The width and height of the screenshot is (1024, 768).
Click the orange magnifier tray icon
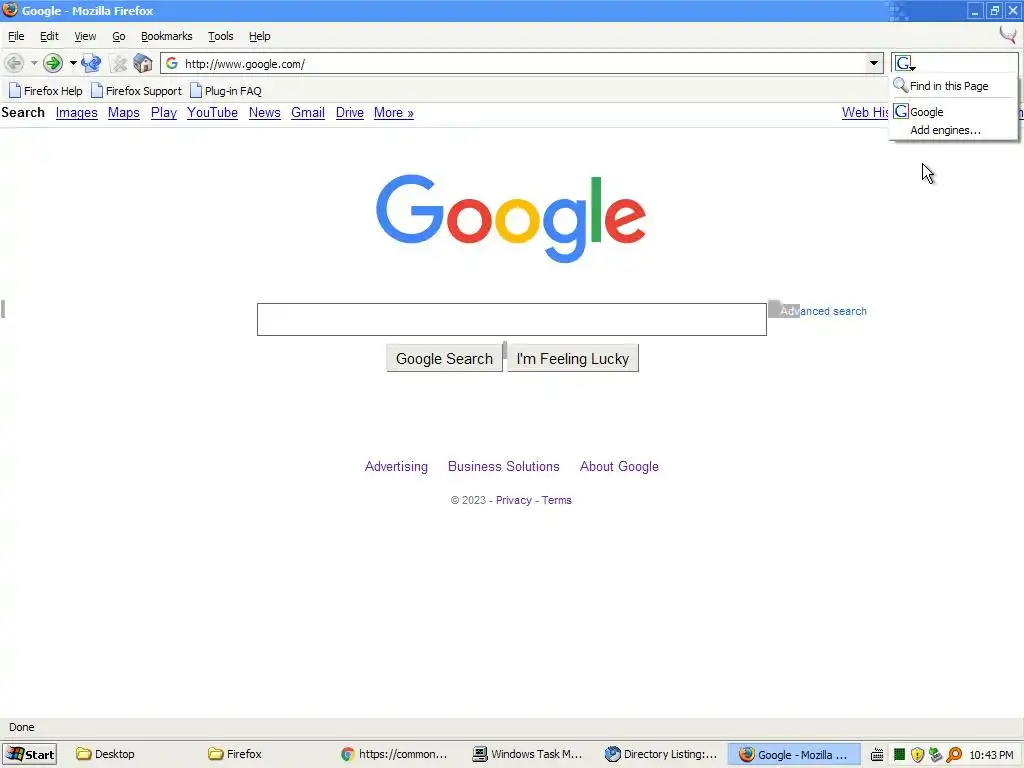click(954, 755)
